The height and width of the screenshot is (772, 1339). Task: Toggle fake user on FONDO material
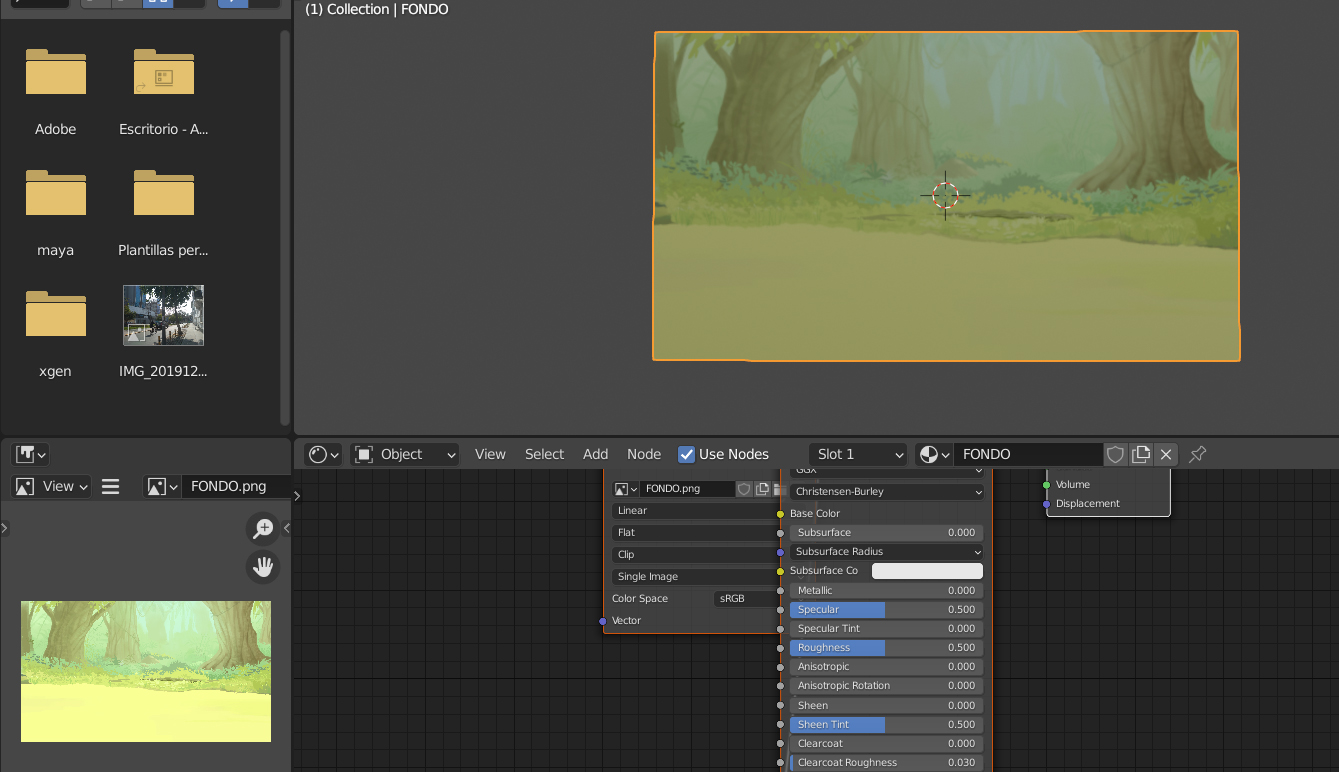tap(1116, 455)
